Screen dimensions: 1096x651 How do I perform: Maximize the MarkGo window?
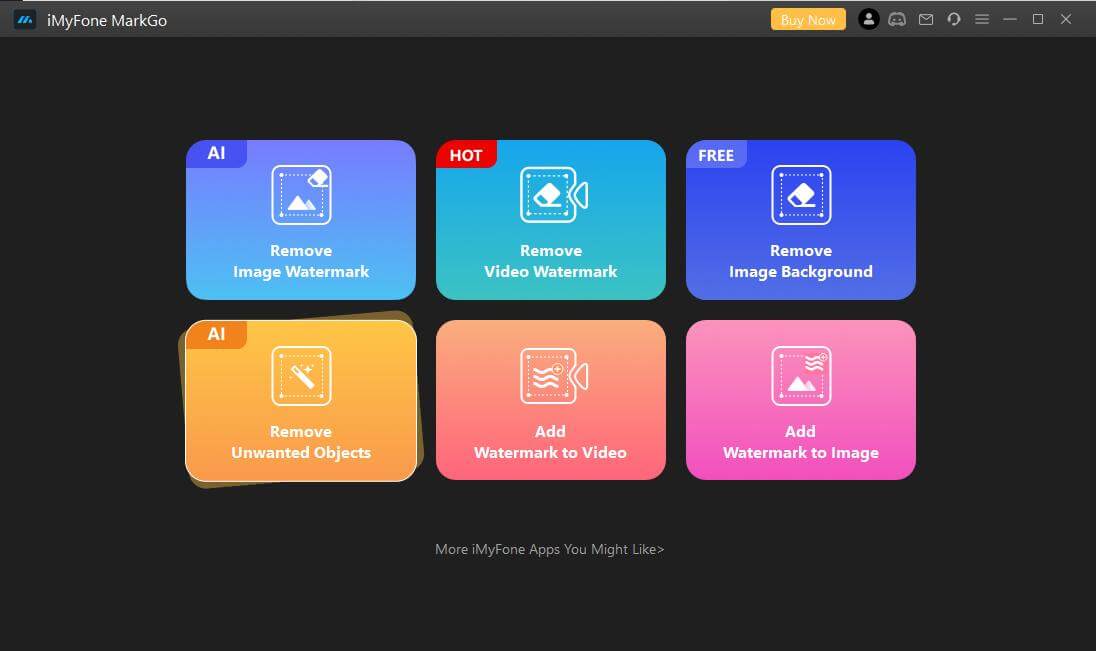pos(1038,19)
